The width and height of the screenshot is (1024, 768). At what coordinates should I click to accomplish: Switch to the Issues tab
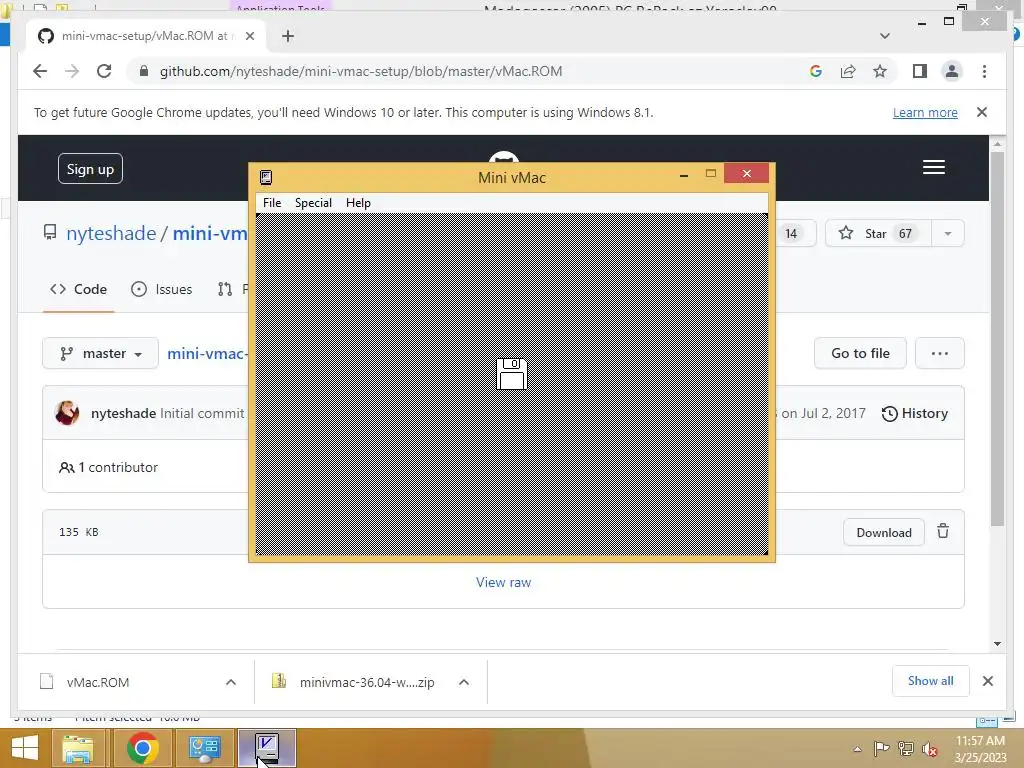pos(161,289)
